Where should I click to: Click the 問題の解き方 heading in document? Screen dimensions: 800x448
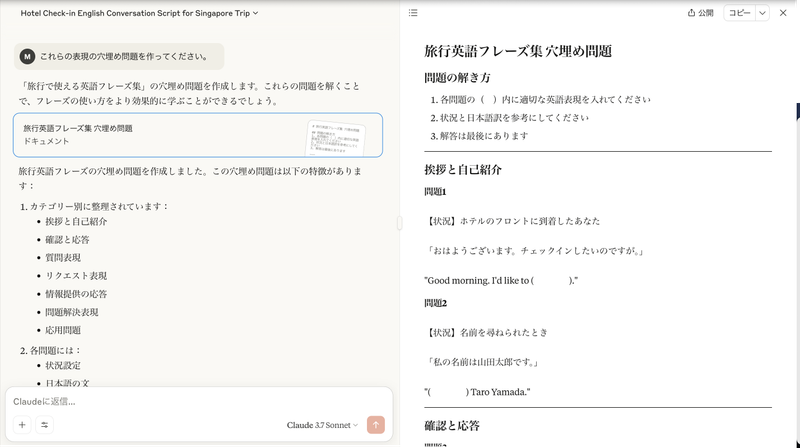tap(457, 78)
